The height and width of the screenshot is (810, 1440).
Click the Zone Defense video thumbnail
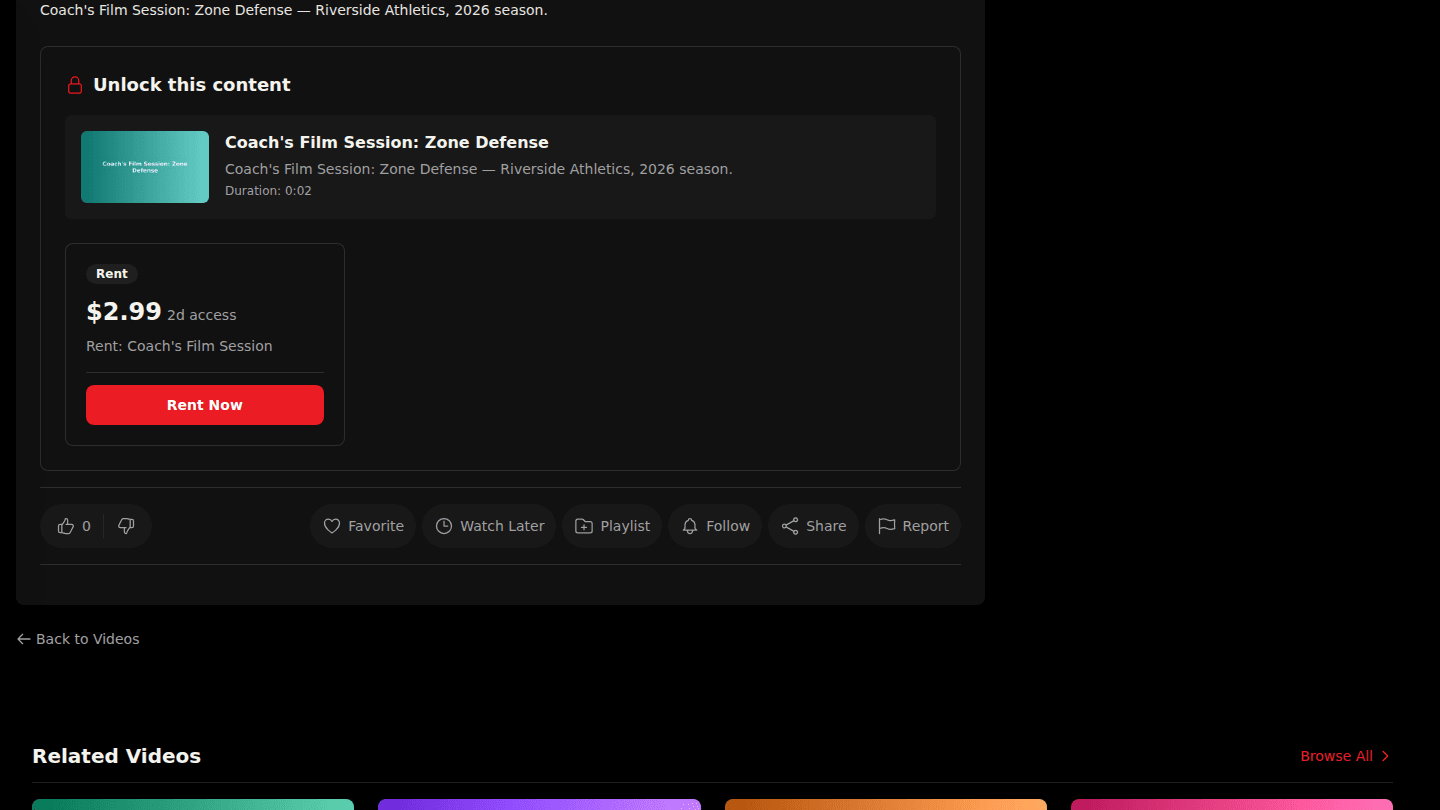coord(145,167)
